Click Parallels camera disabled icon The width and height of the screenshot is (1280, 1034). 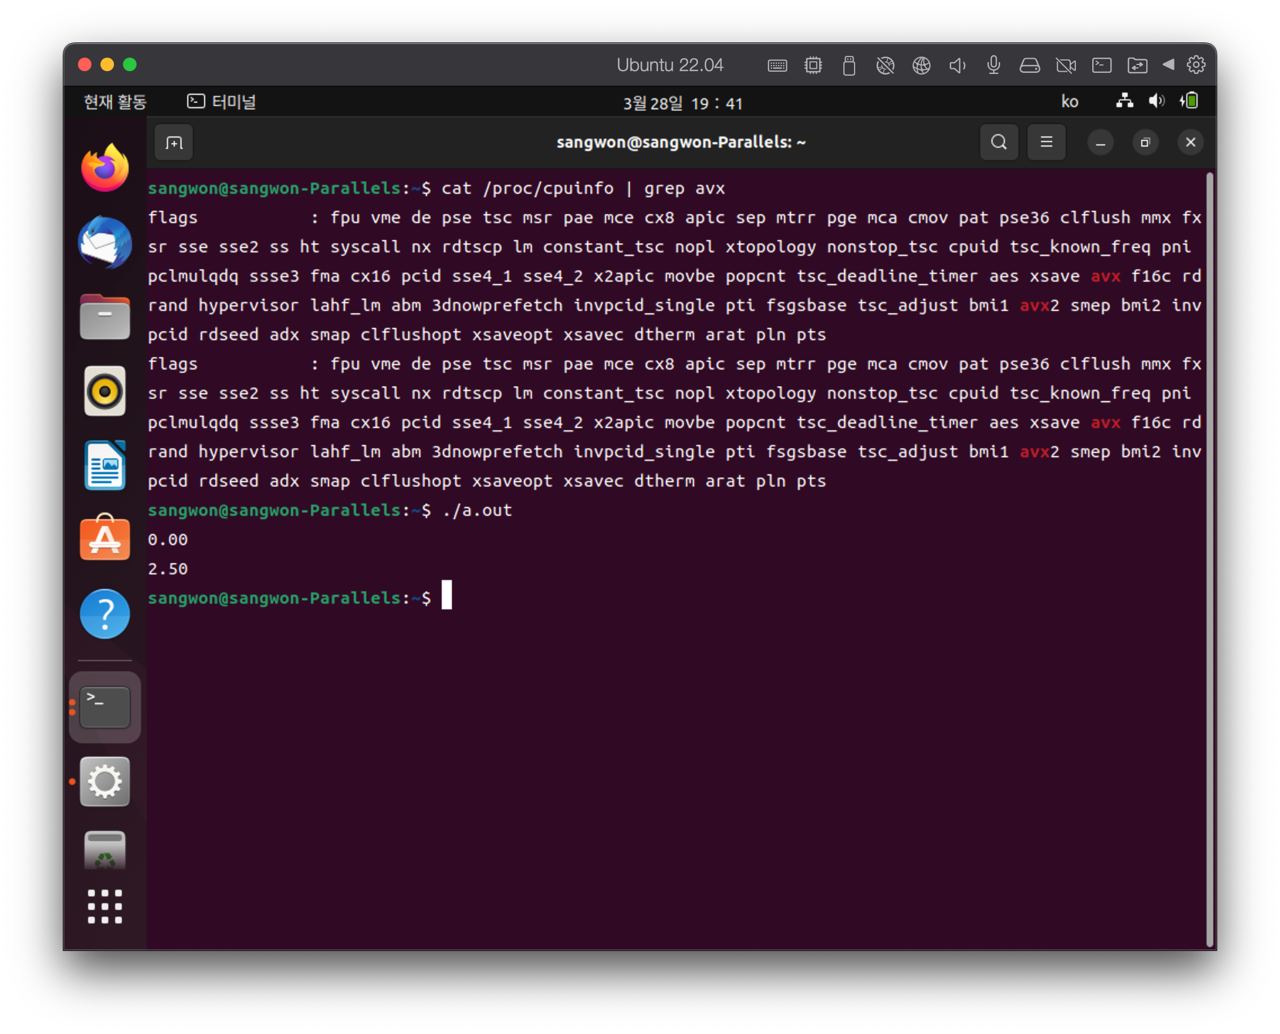[x=1065, y=65]
